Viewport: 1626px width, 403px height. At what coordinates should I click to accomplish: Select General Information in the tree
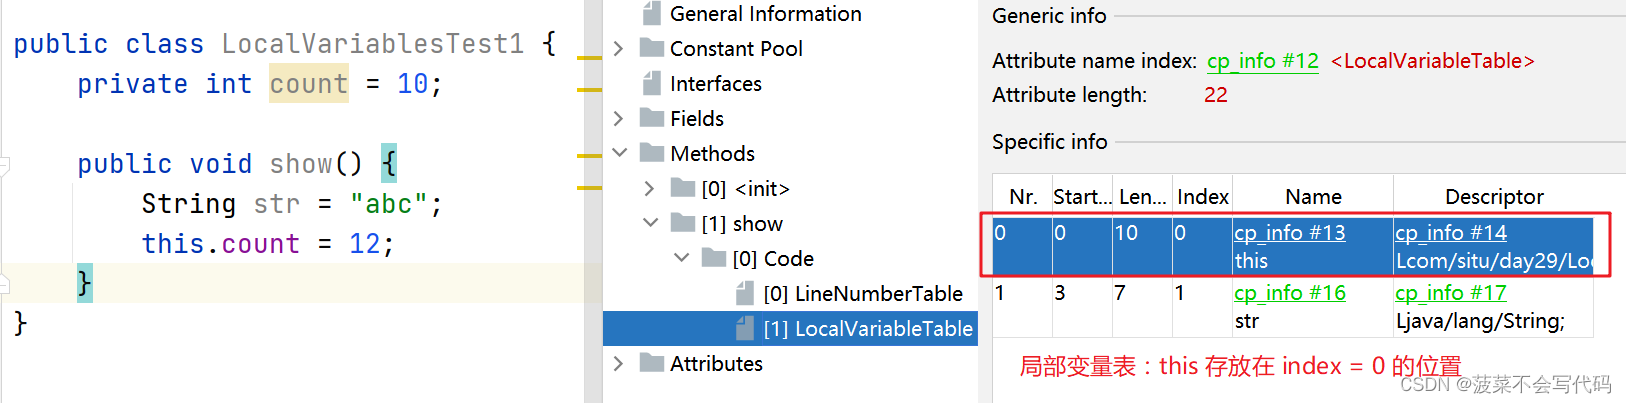(765, 13)
